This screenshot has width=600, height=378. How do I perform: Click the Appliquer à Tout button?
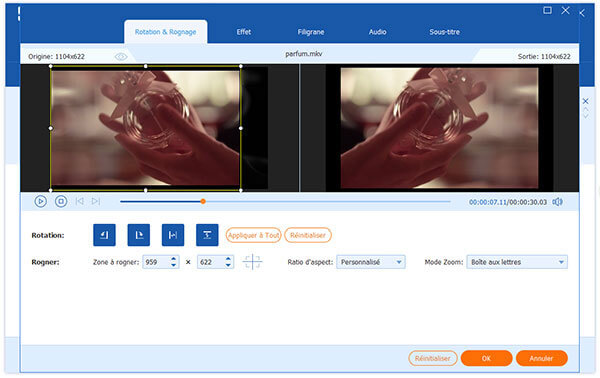(254, 235)
